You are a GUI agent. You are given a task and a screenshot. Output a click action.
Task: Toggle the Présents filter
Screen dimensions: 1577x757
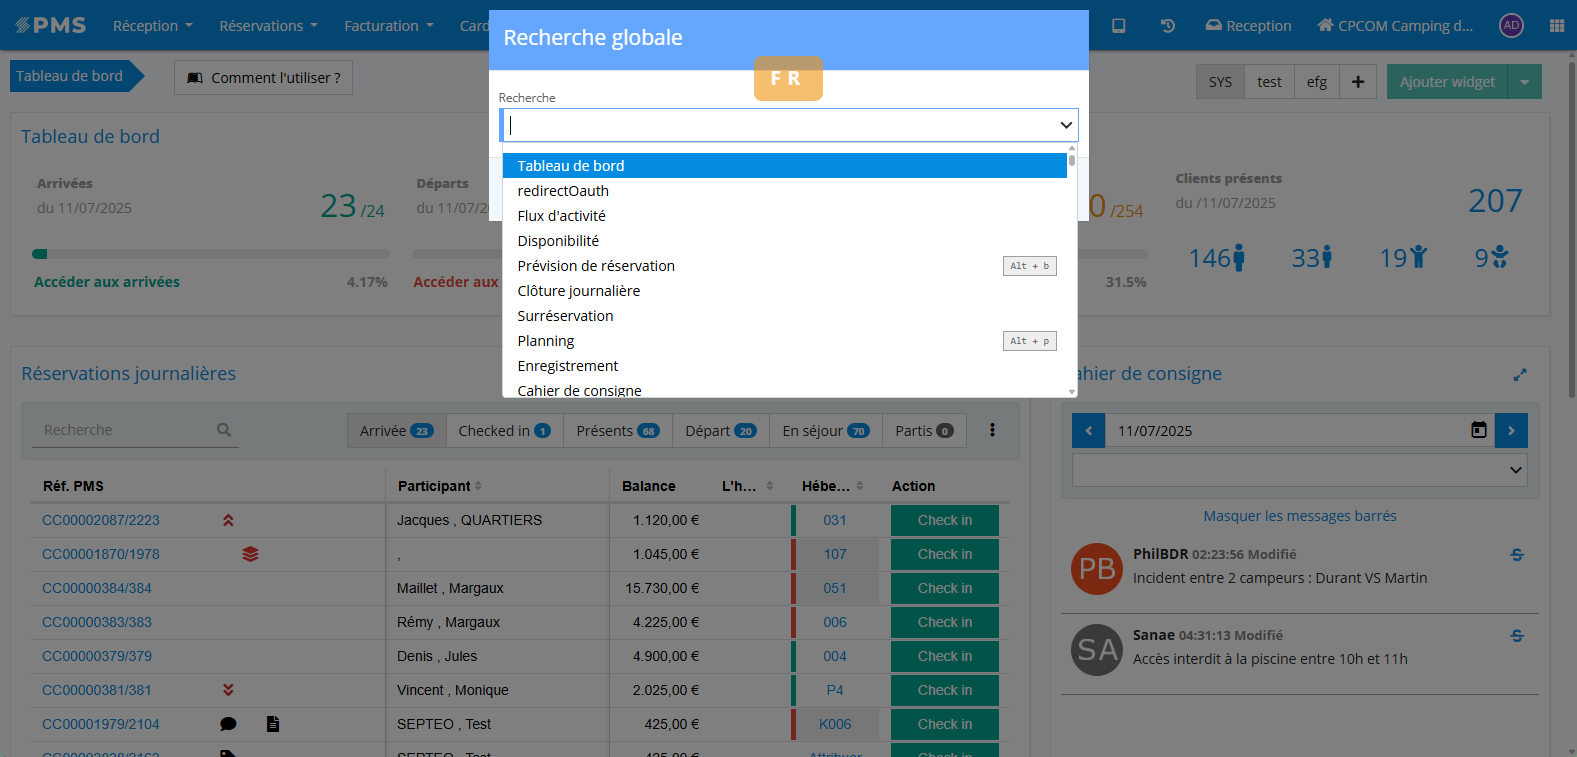[617, 431]
